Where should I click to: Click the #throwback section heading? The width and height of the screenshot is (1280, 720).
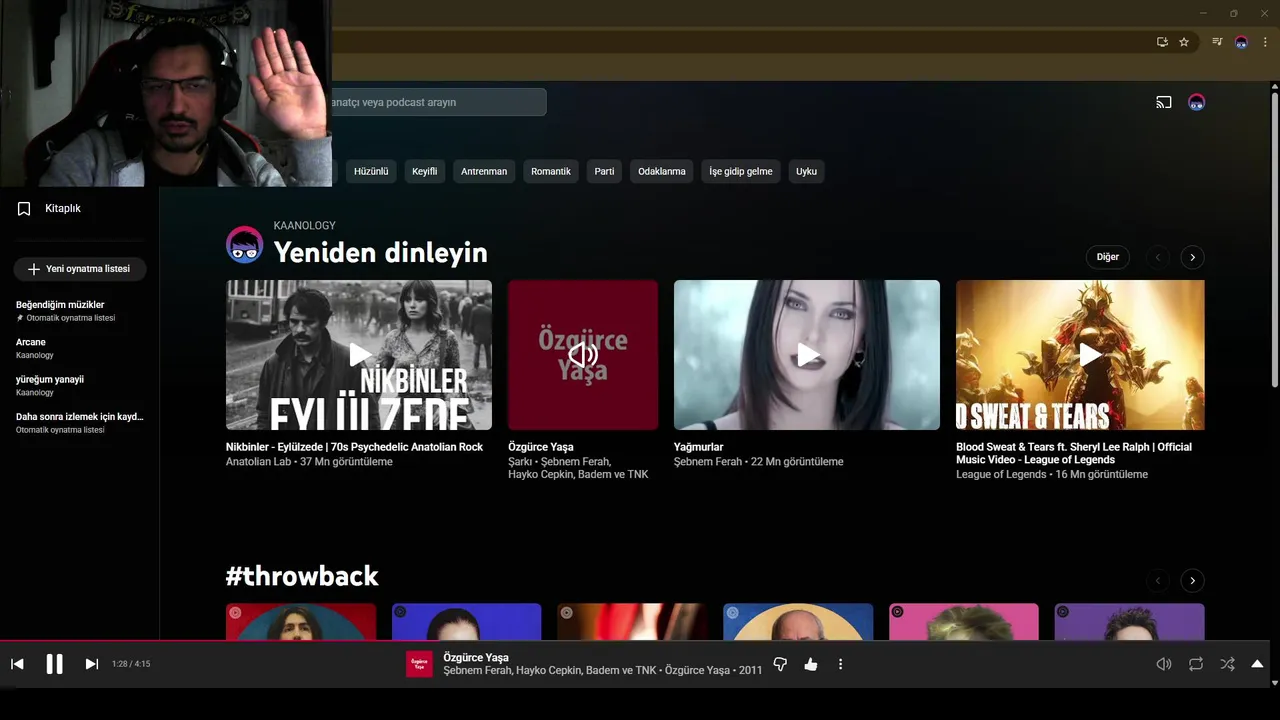point(302,576)
